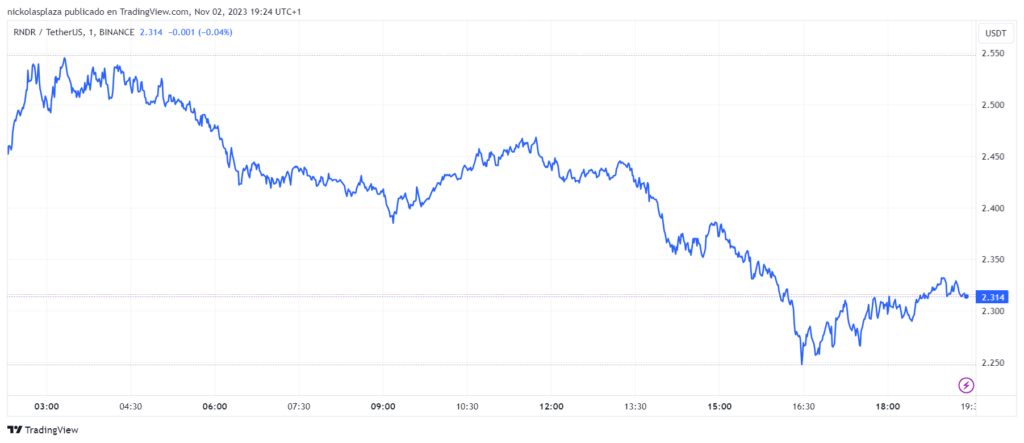
Task: Click the 04:30 time axis label
Action: [130, 406]
